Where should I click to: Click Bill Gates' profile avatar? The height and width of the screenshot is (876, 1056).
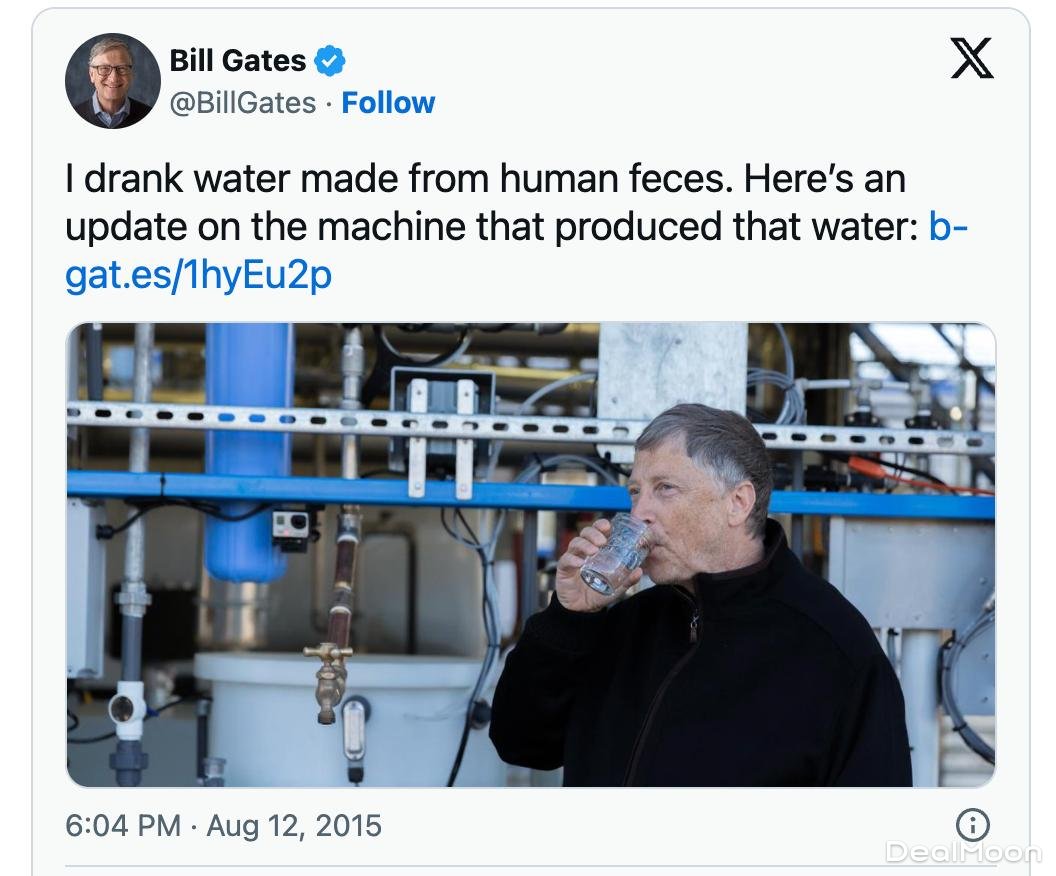[113, 81]
